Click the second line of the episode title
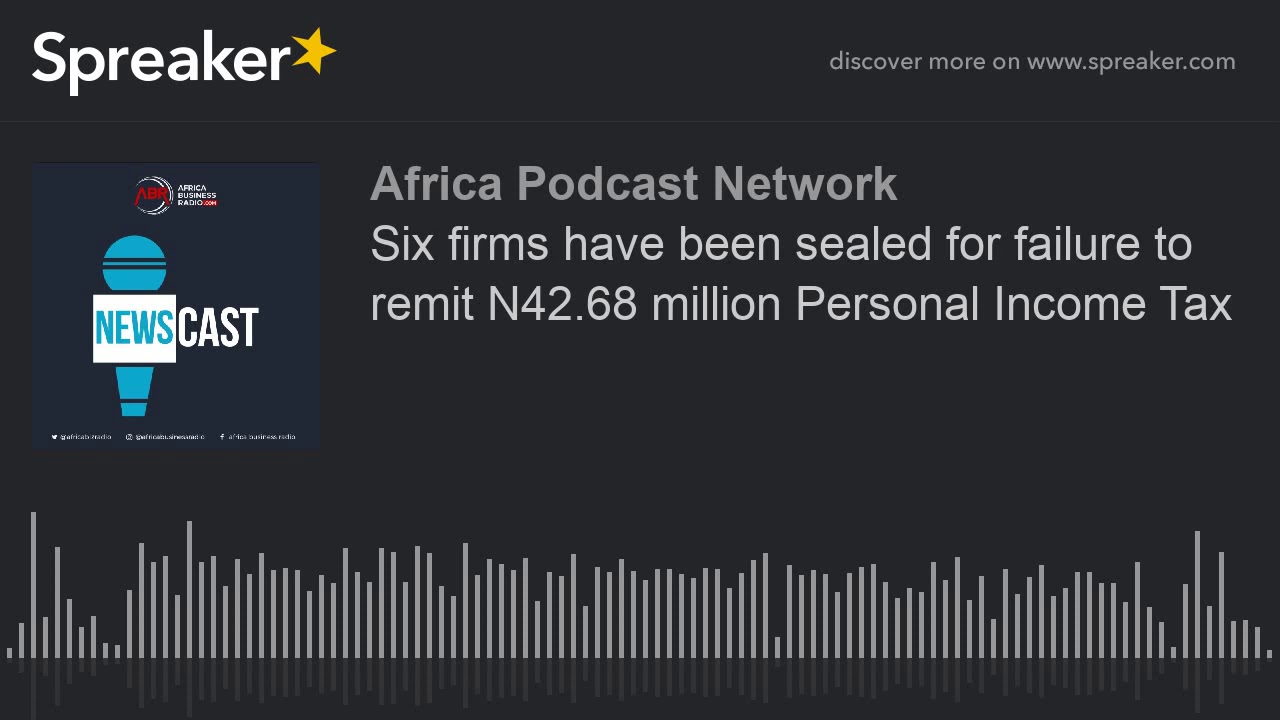 [x=800, y=304]
